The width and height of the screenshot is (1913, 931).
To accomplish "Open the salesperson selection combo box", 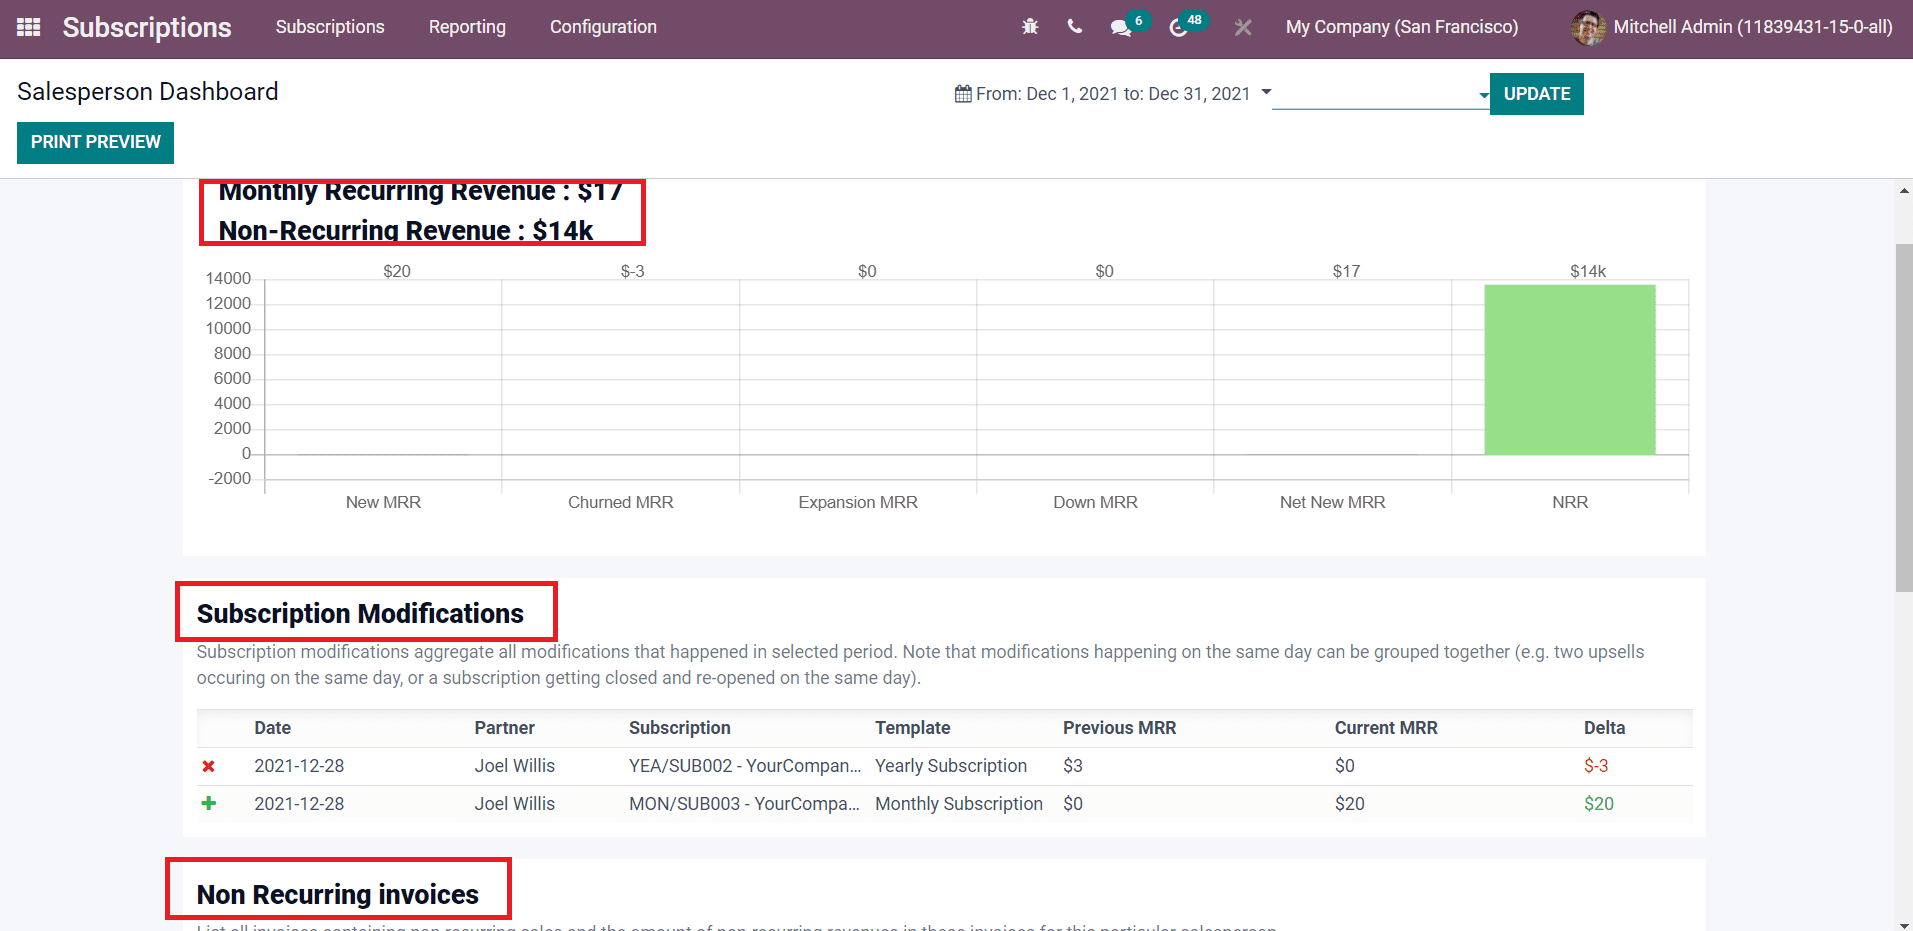I will pyautogui.click(x=1380, y=96).
